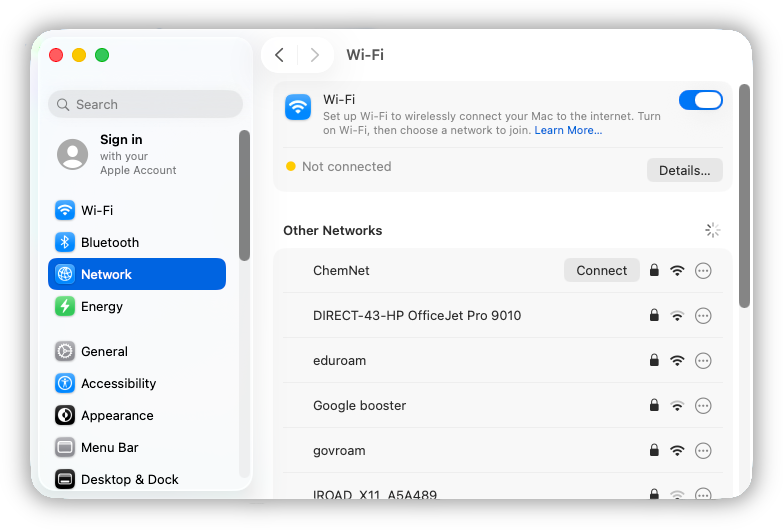This screenshot has width=783, height=530.
Task: Click Sign in with your Apple Account
Action: [x=137, y=154]
